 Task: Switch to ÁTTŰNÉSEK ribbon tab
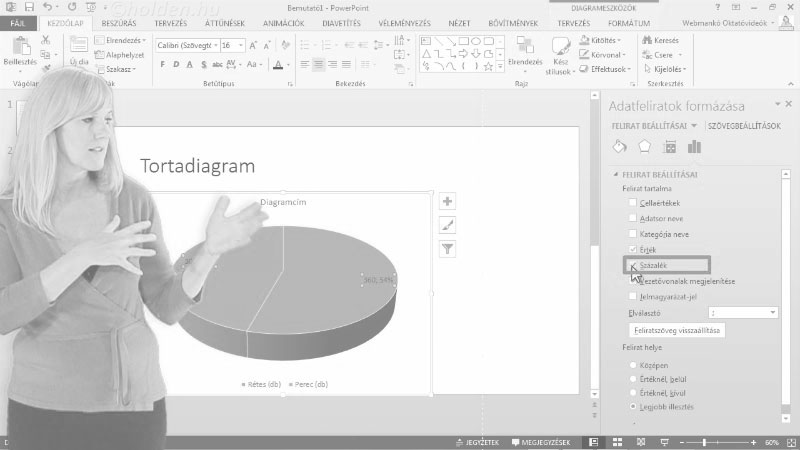click(x=224, y=23)
